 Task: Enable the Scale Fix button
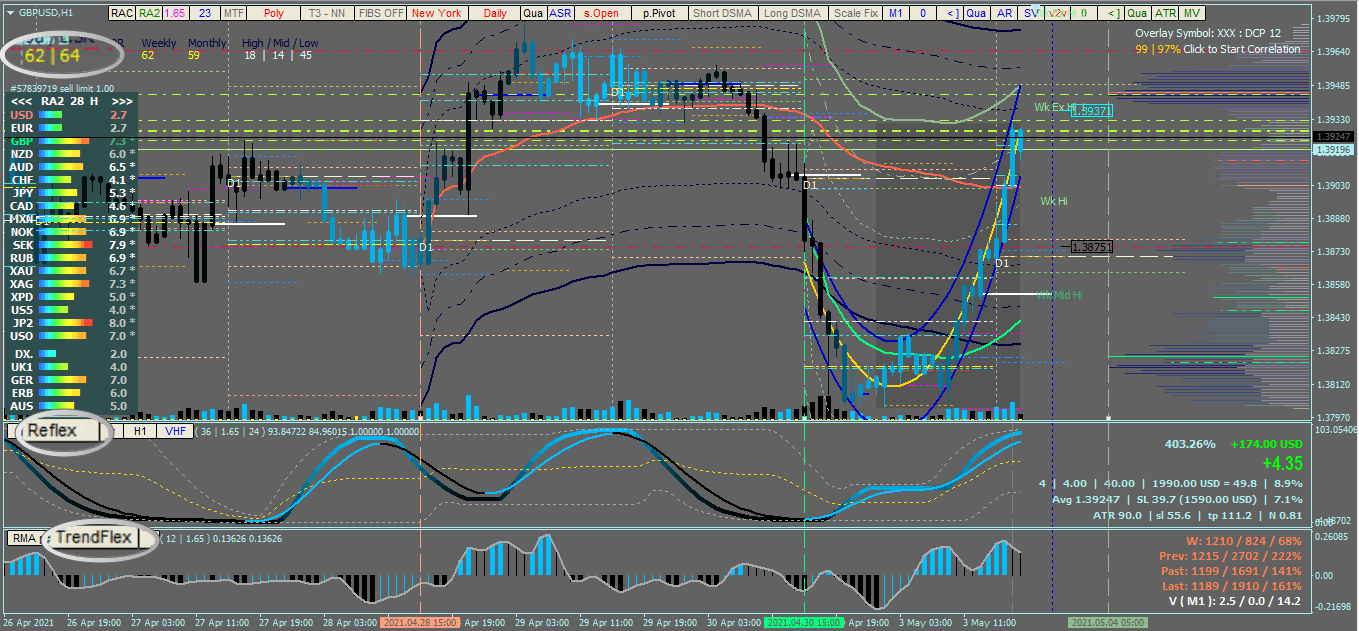[x=856, y=13]
